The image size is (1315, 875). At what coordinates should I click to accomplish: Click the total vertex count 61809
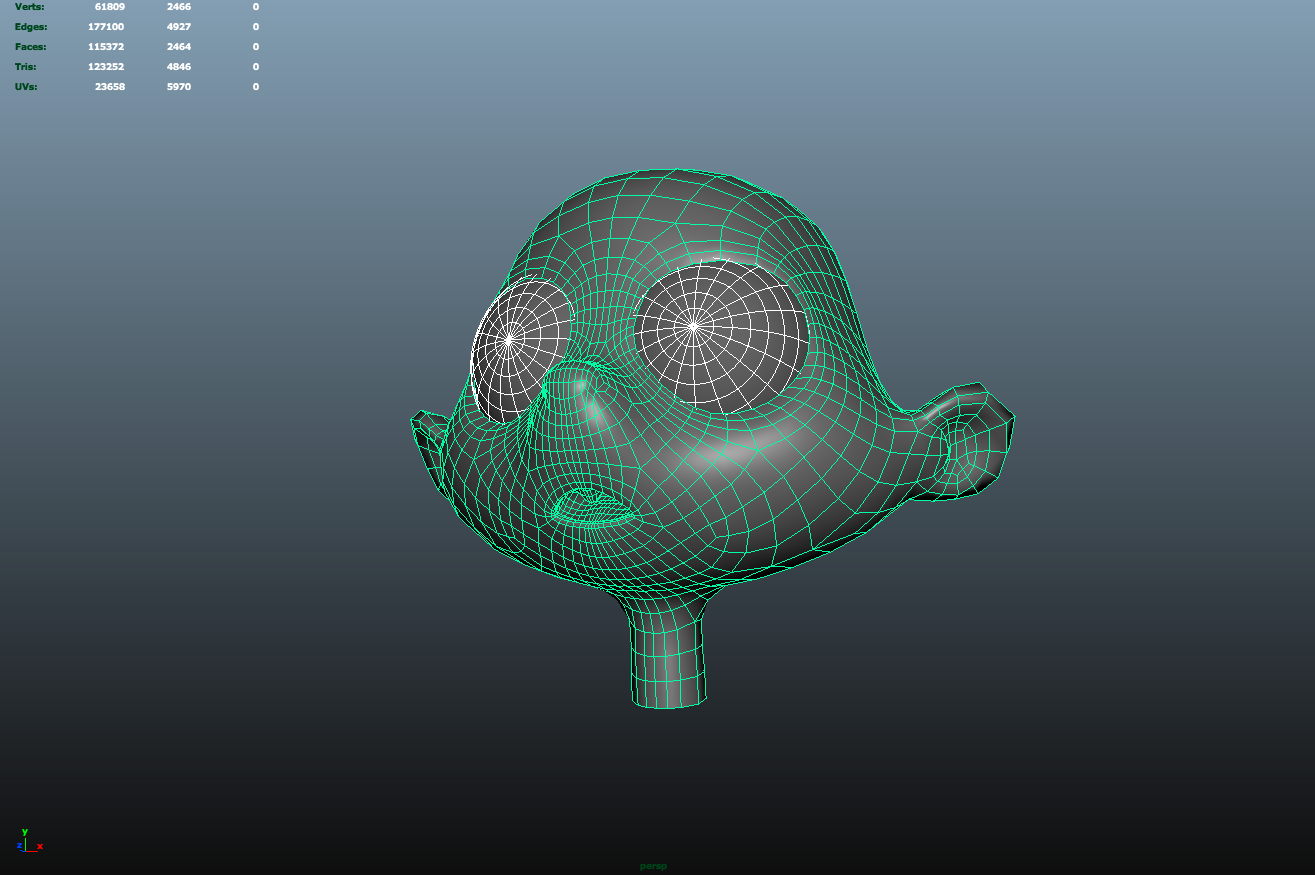pos(110,7)
